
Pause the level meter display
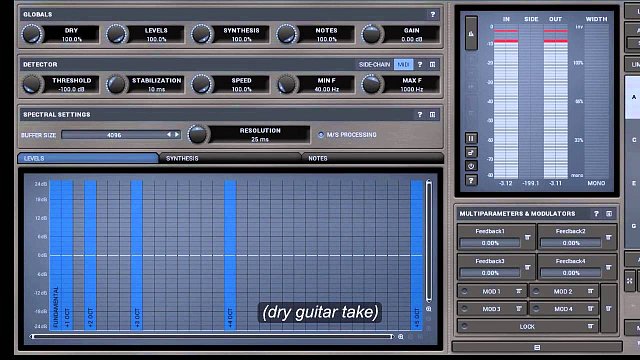pos(471,138)
